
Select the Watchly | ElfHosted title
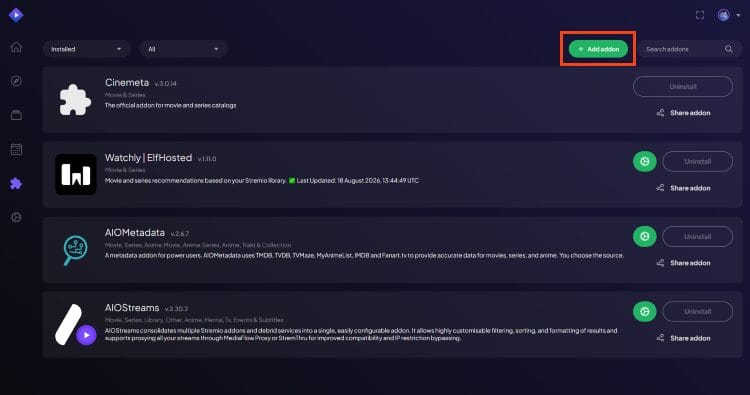click(x=148, y=157)
